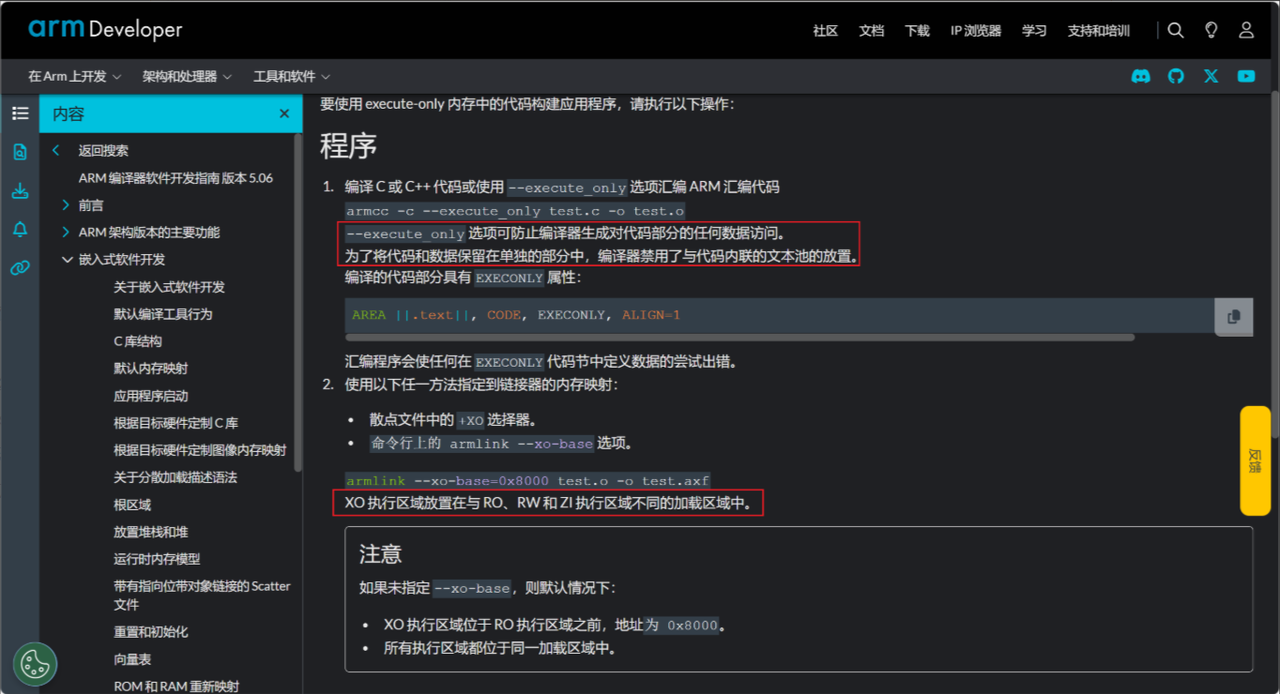Open 学习 in the top menu
The height and width of the screenshot is (694, 1280).
click(x=1034, y=31)
